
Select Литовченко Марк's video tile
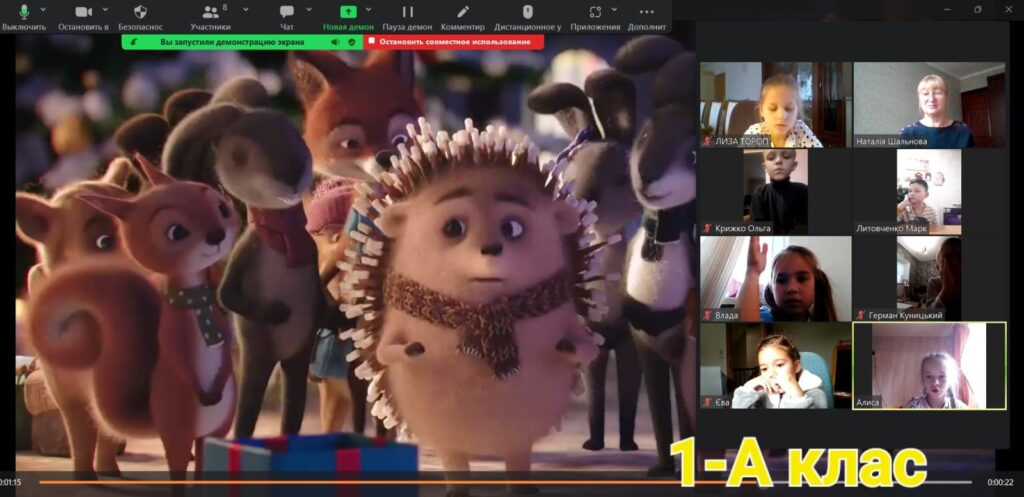[929, 191]
